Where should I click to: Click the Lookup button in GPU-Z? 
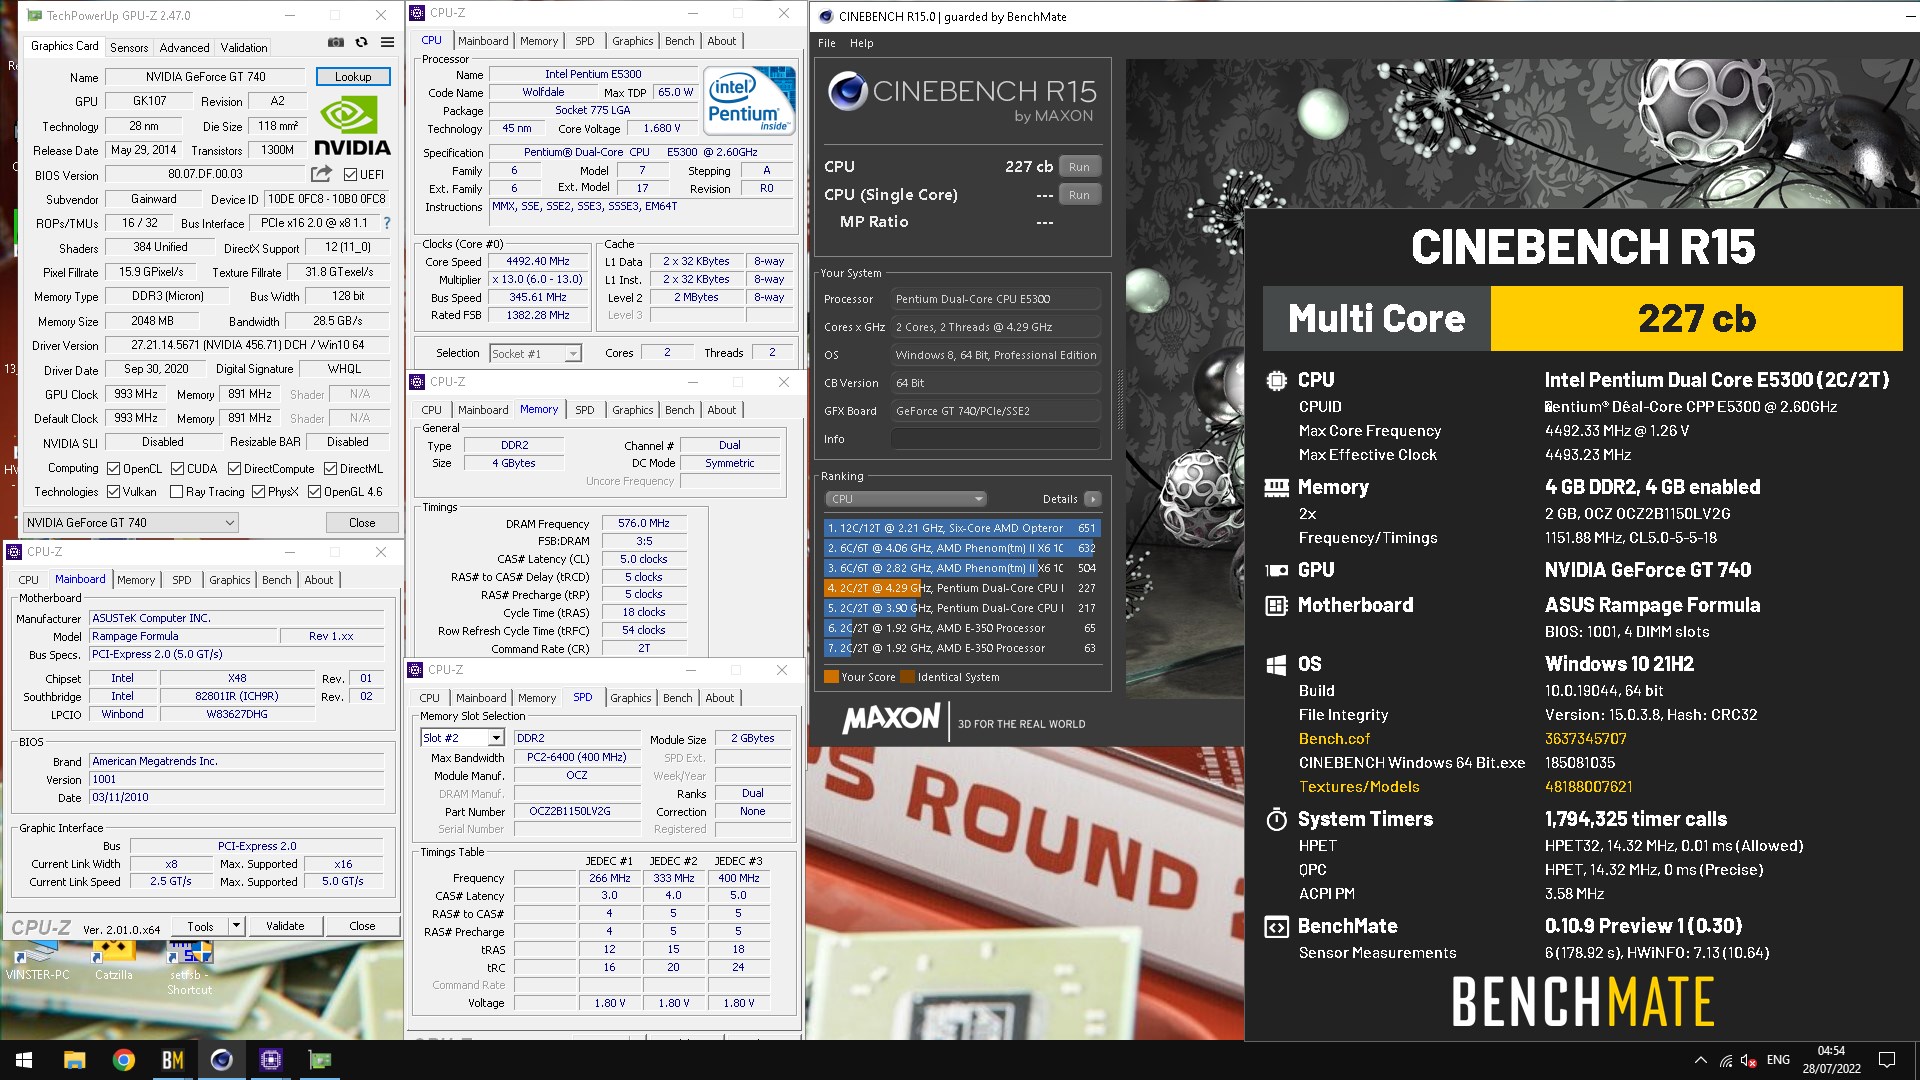pyautogui.click(x=353, y=77)
